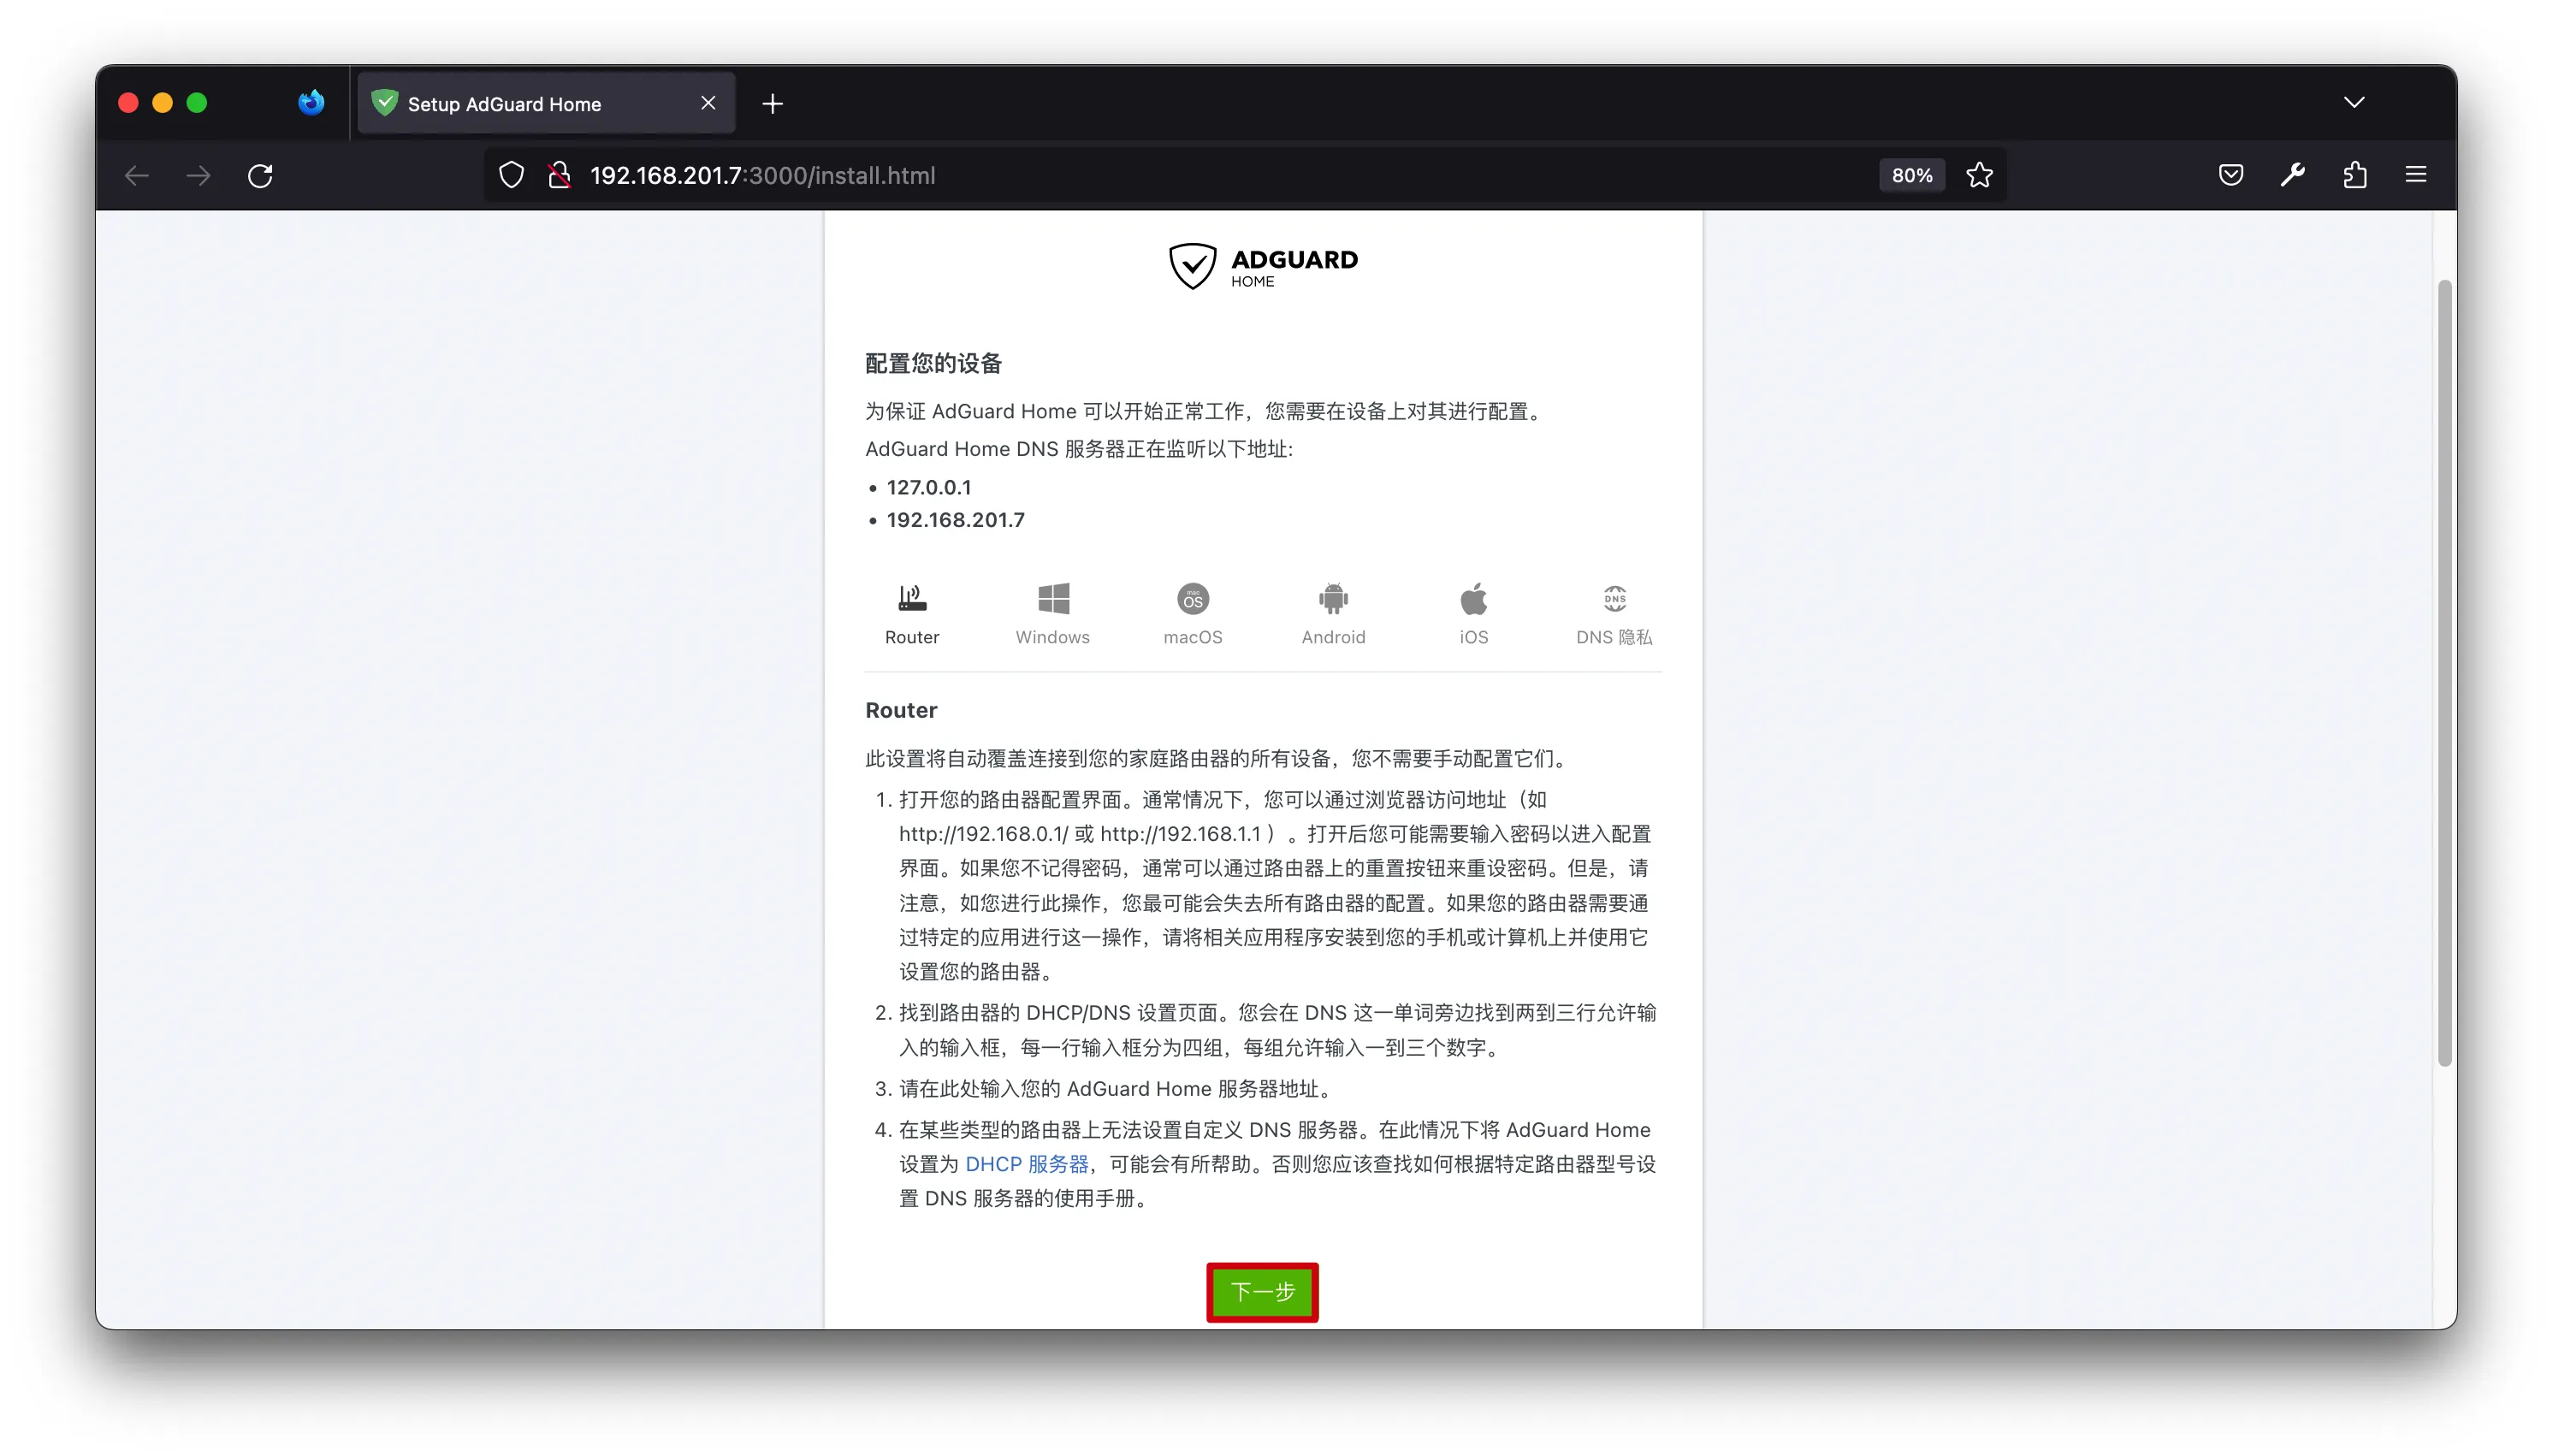2553x1456 pixels.
Task: Click the 下一步 next button
Action: 1262,1291
